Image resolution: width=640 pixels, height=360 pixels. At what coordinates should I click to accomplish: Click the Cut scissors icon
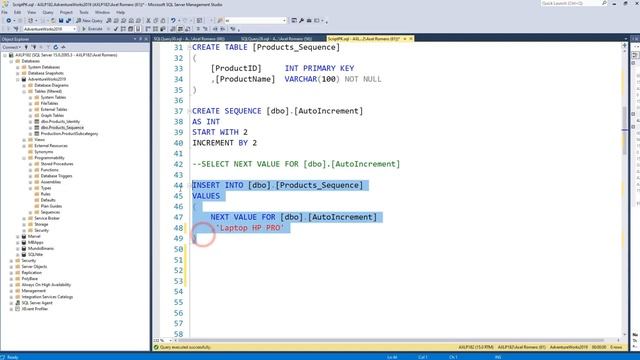[148, 20]
